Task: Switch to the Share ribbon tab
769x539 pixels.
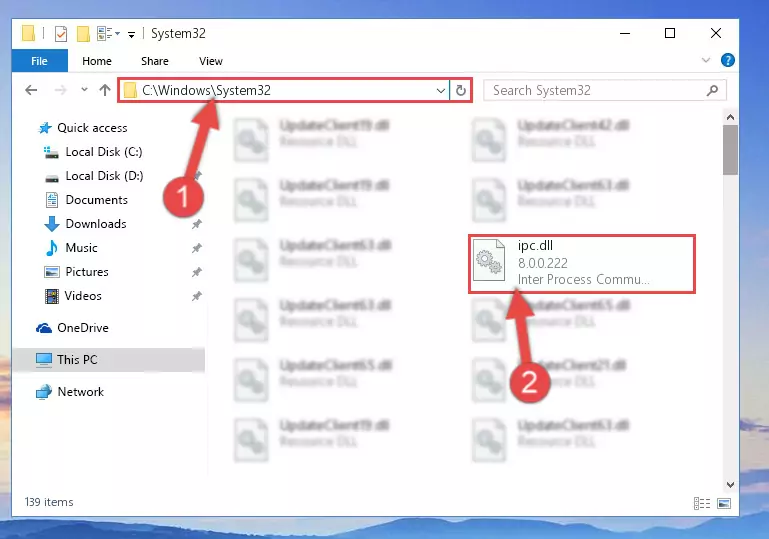Action: [x=154, y=61]
